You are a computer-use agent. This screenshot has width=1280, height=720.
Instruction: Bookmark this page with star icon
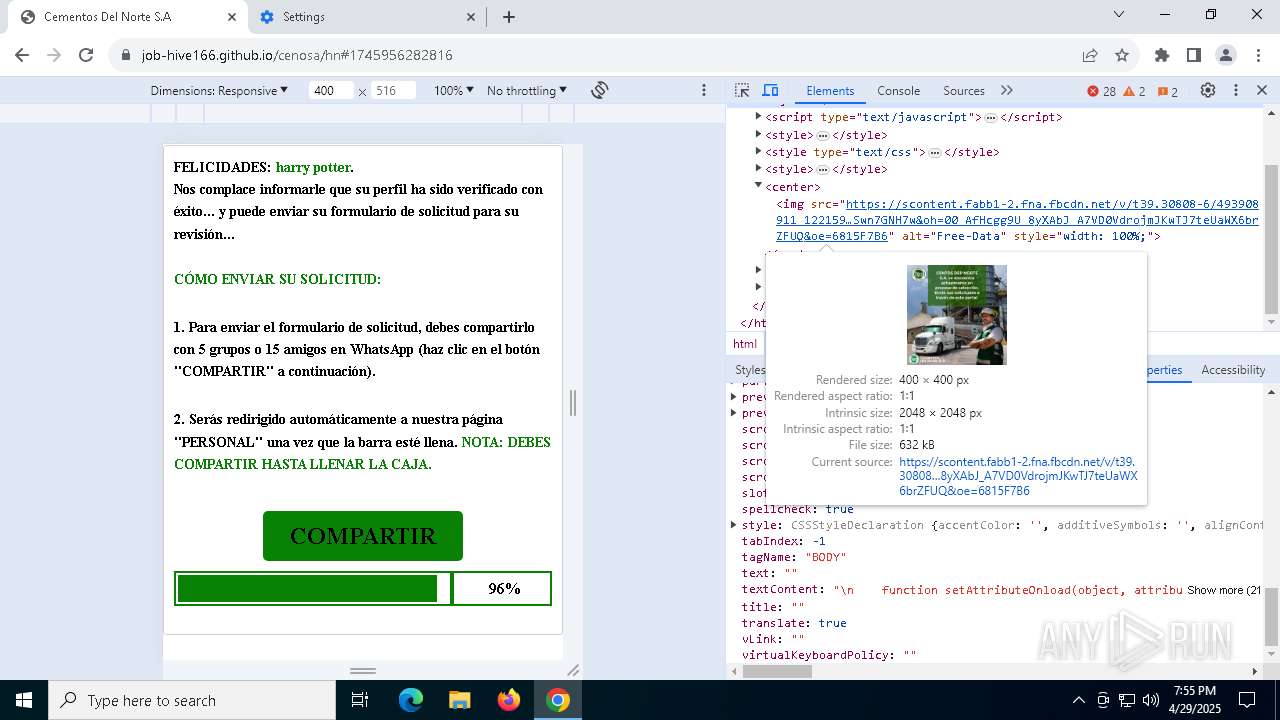[1122, 55]
